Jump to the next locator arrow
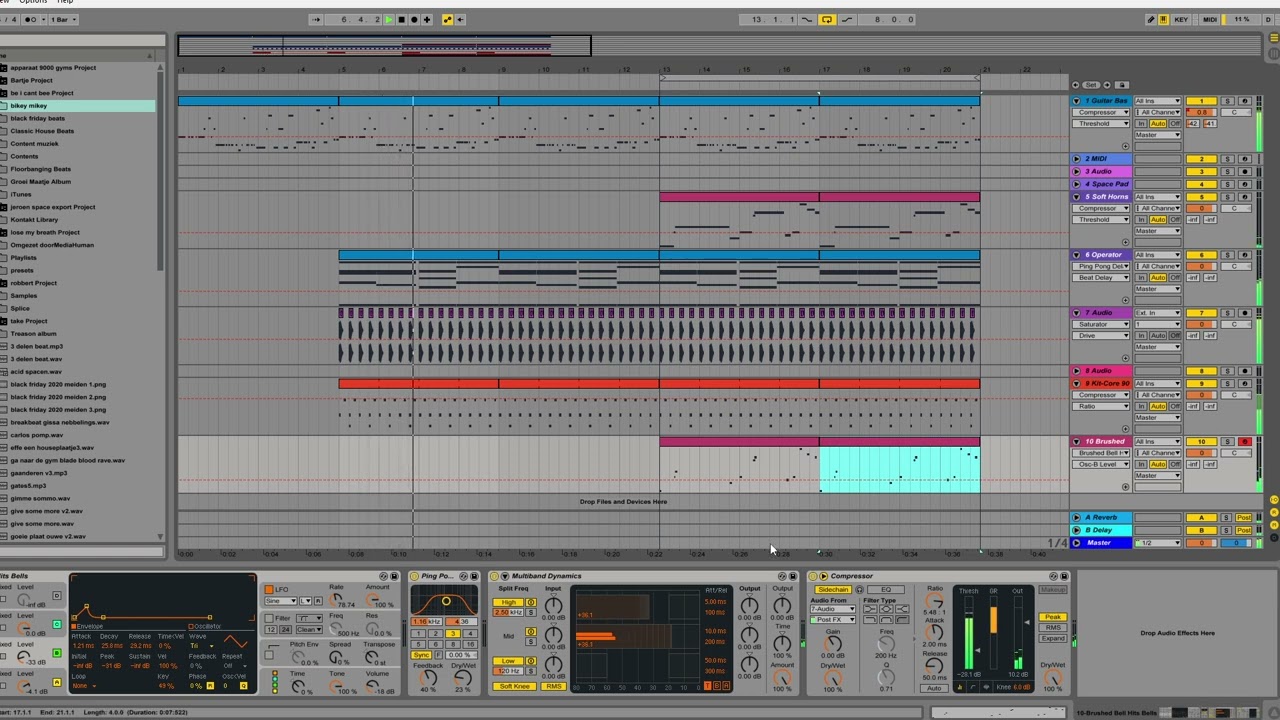 [1107, 85]
